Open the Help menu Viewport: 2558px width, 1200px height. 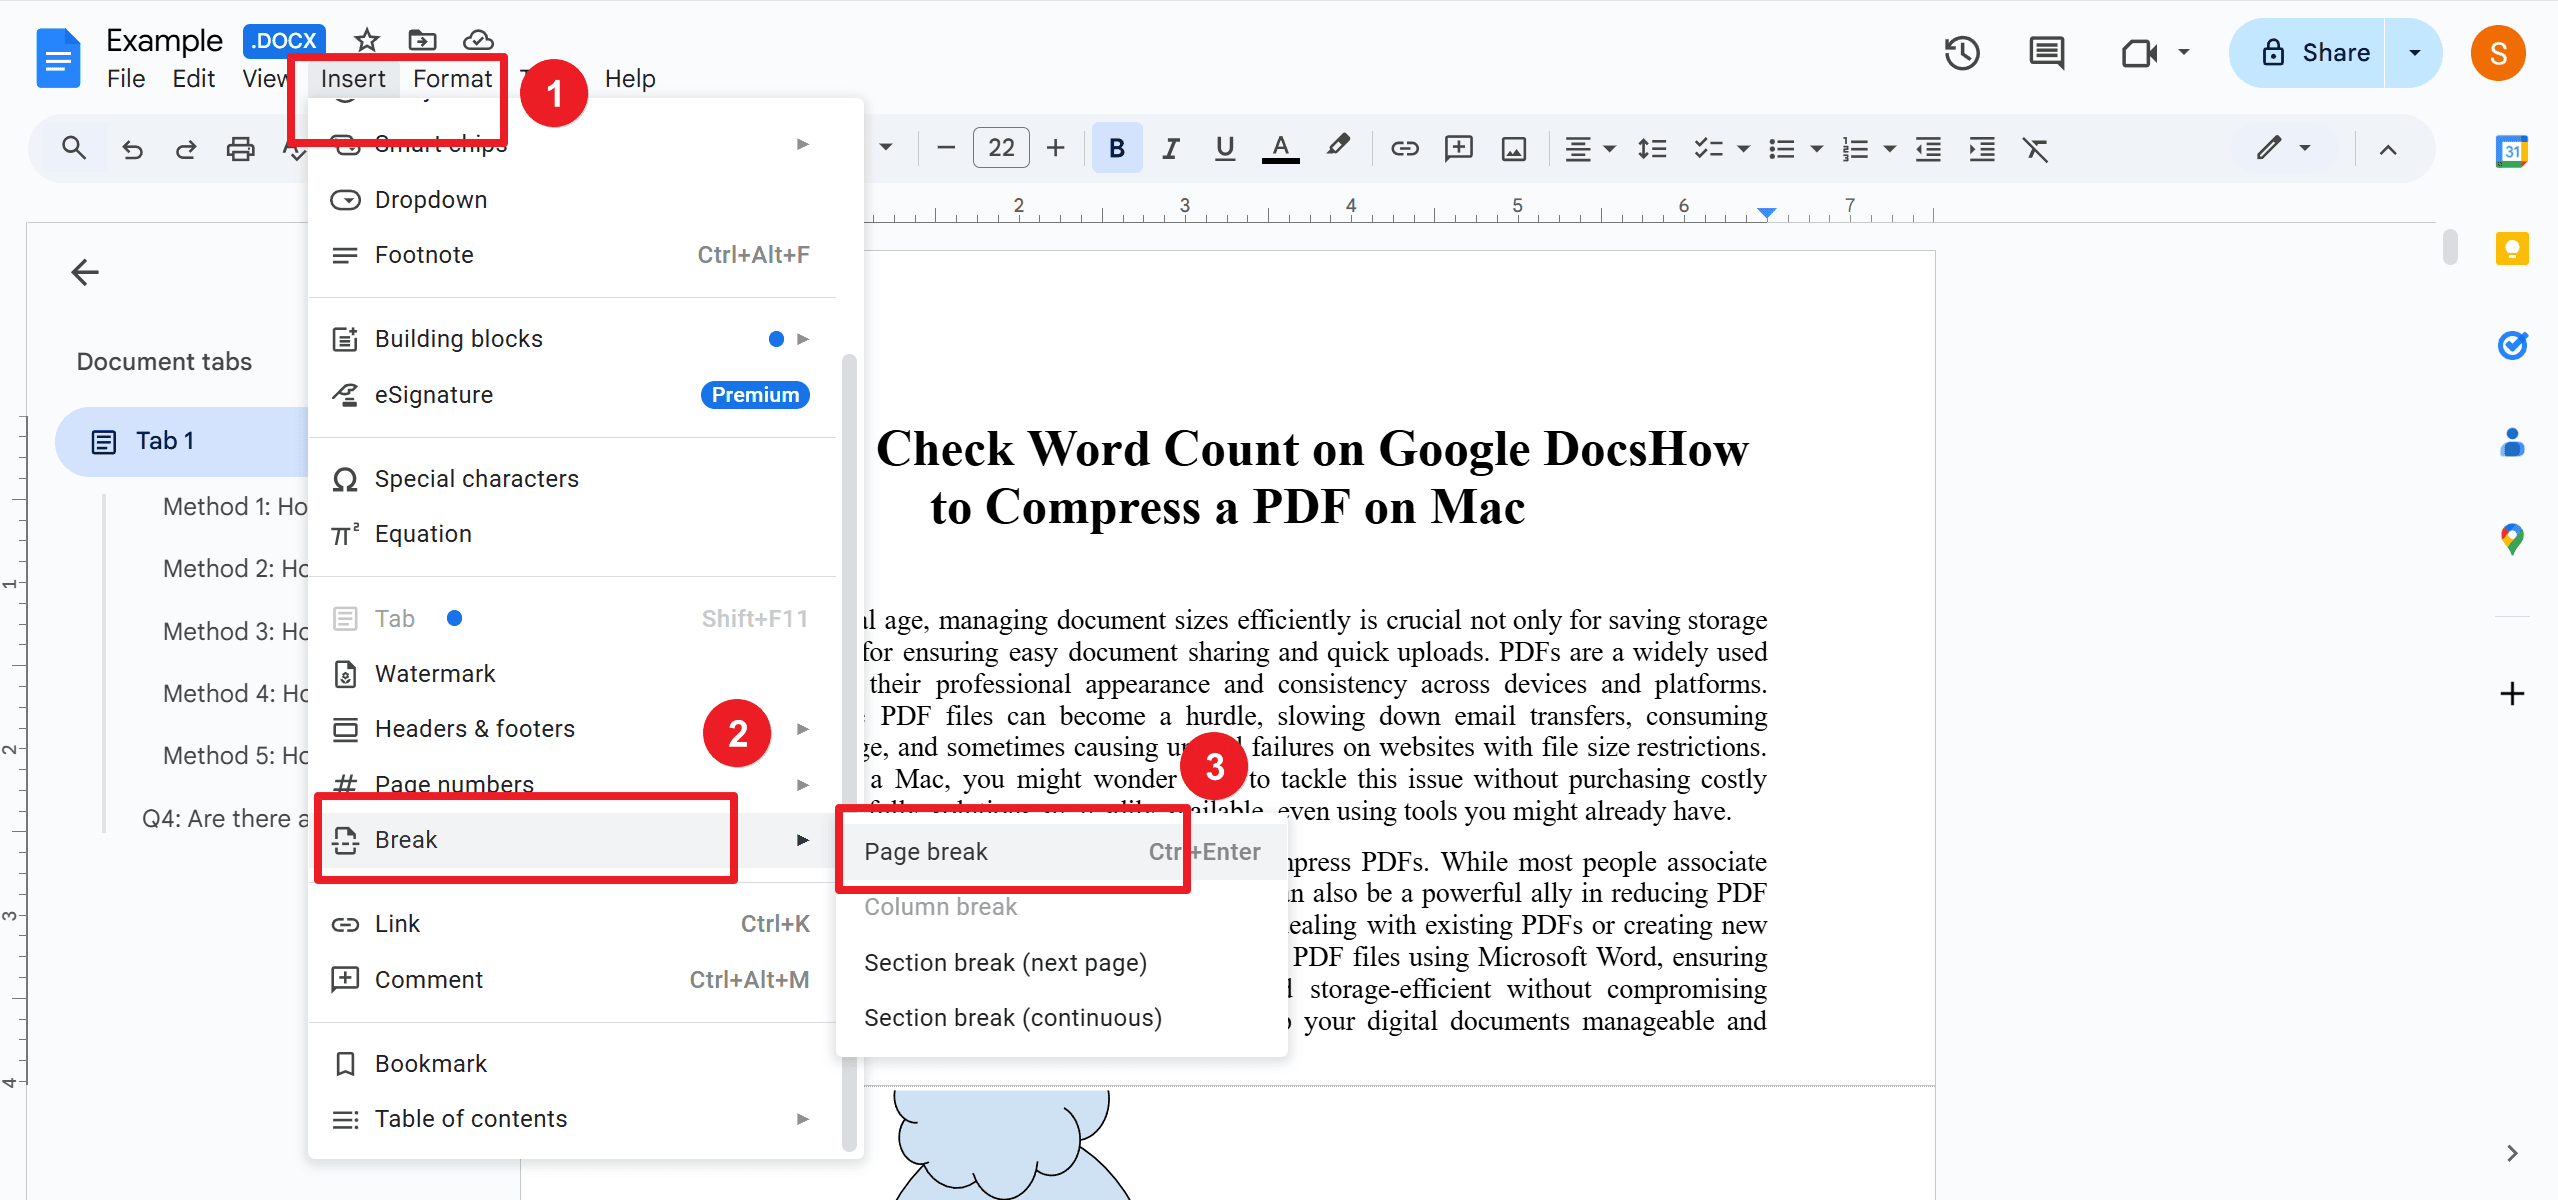[630, 78]
